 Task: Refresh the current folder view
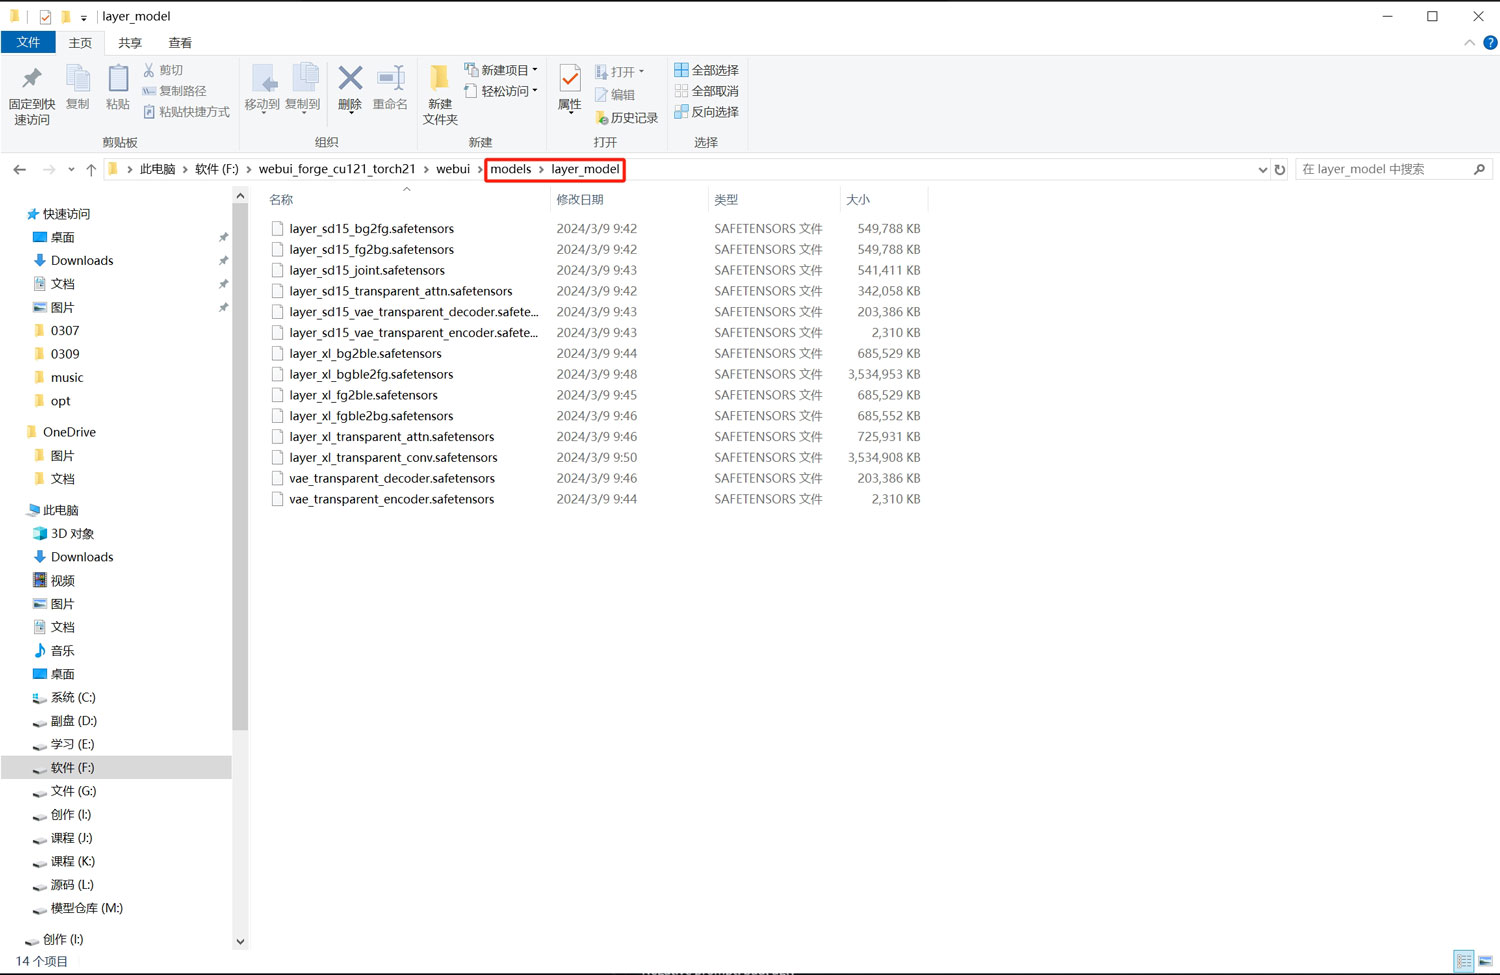(1280, 170)
